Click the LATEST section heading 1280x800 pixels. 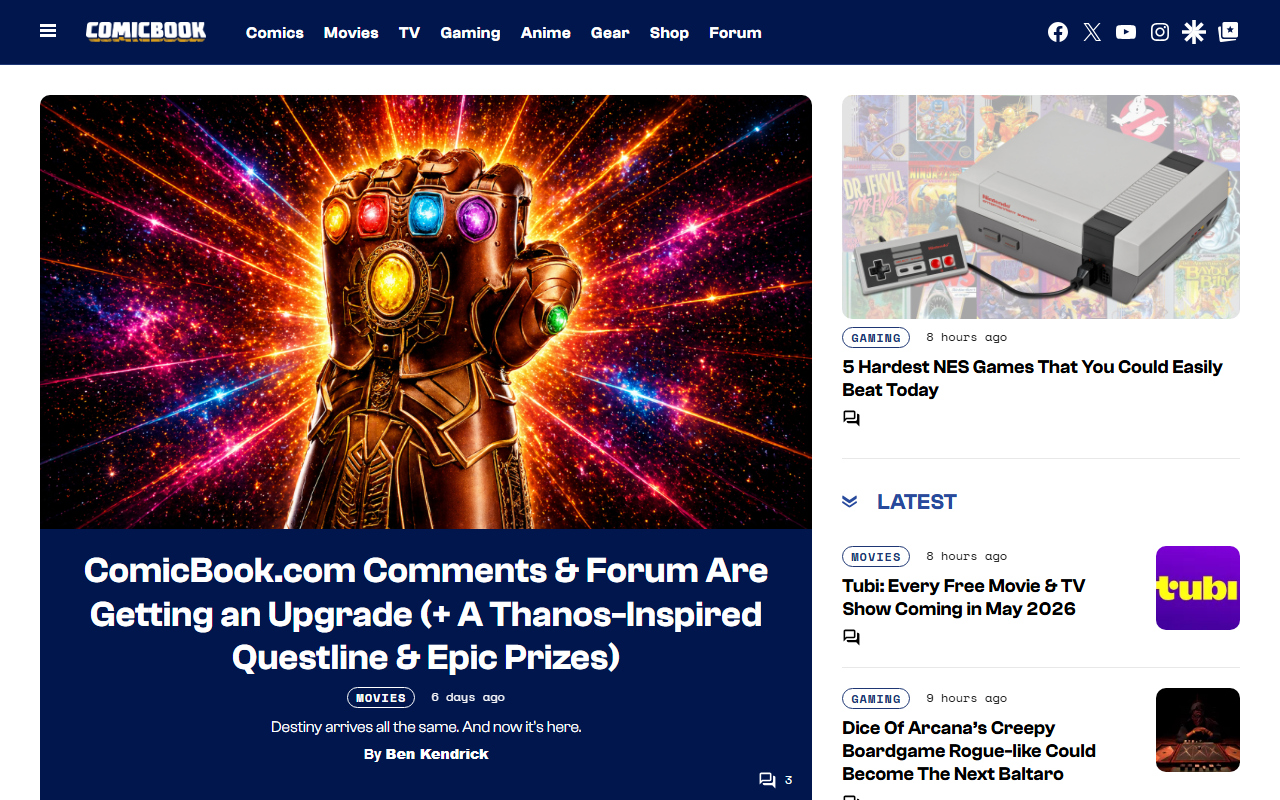pos(917,502)
